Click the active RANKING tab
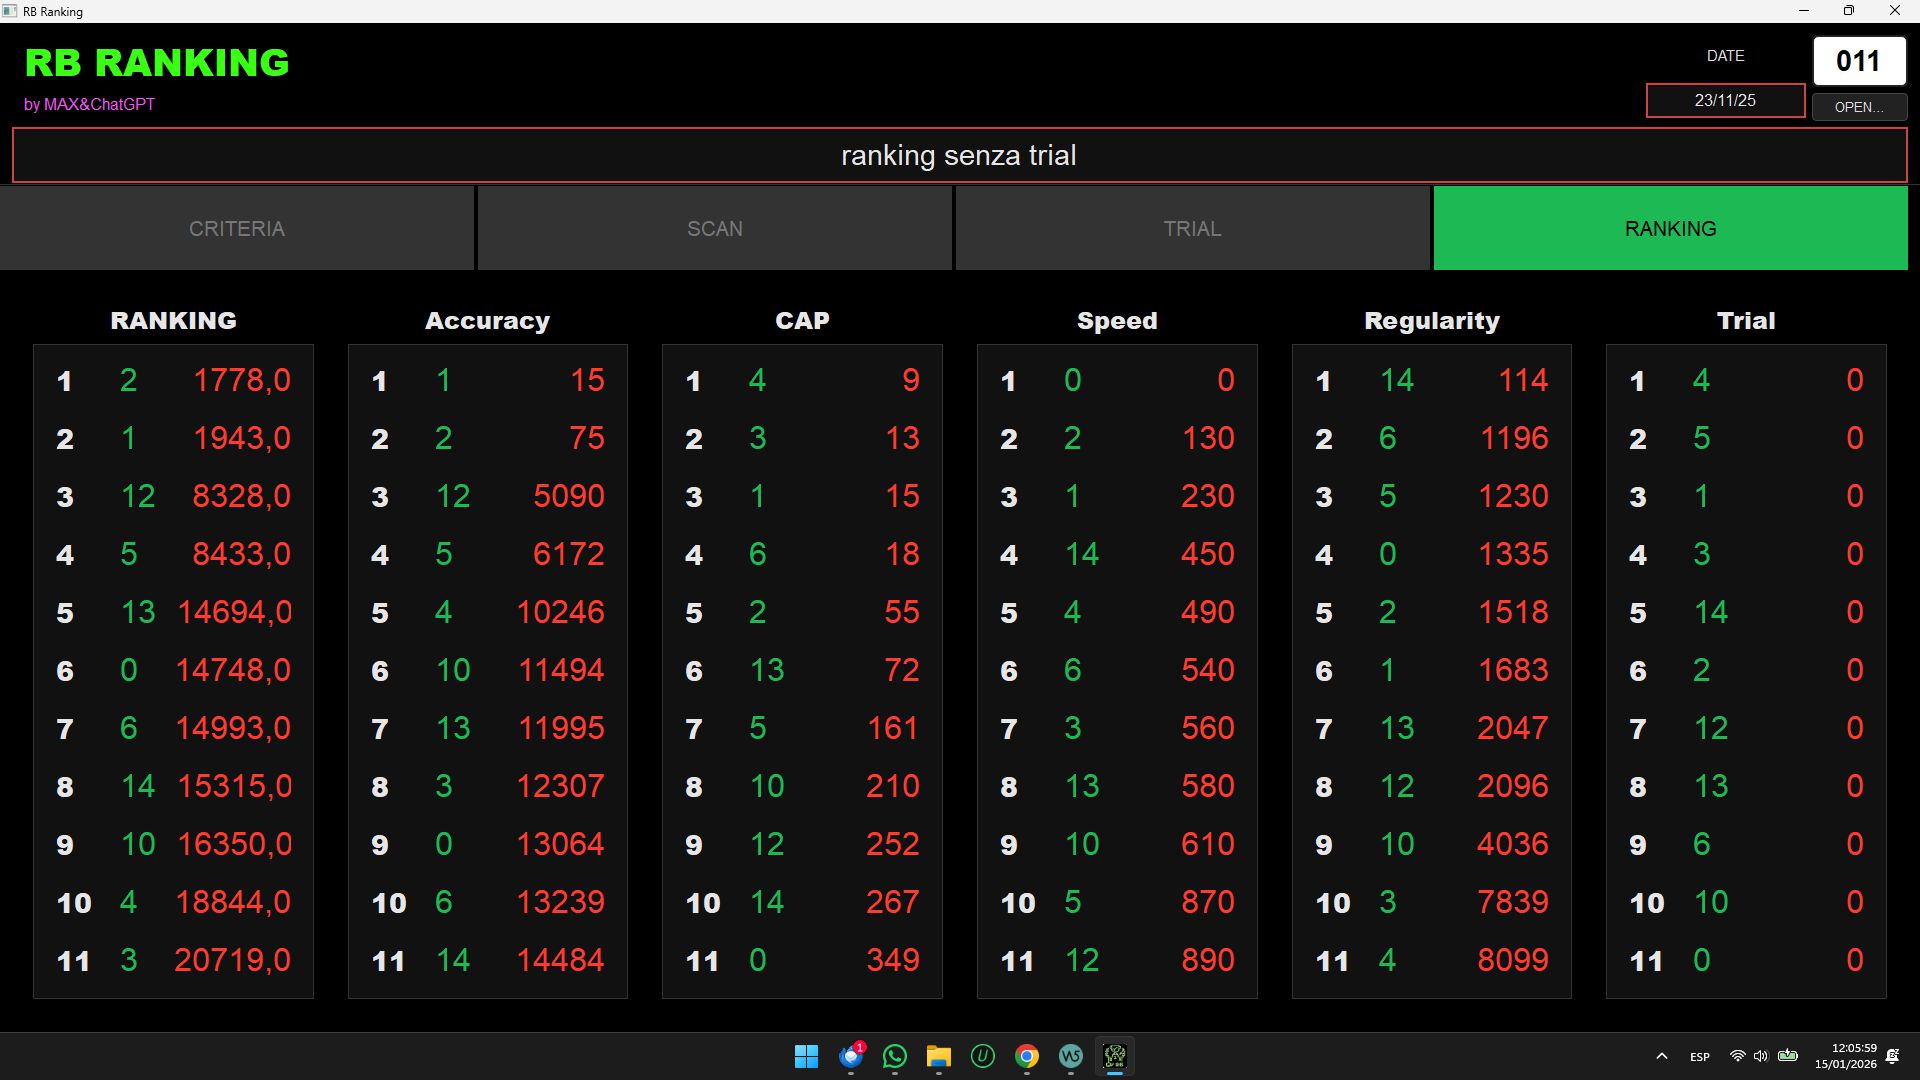 point(1670,229)
